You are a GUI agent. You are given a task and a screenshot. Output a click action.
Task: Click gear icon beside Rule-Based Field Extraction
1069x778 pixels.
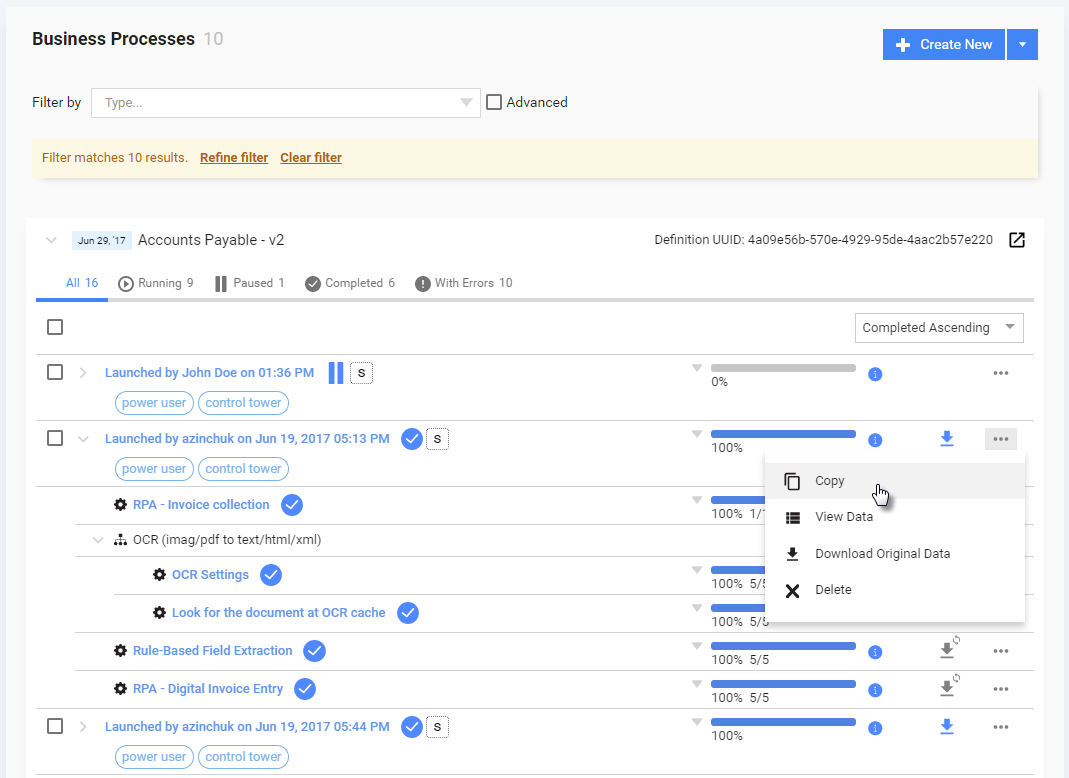click(120, 651)
